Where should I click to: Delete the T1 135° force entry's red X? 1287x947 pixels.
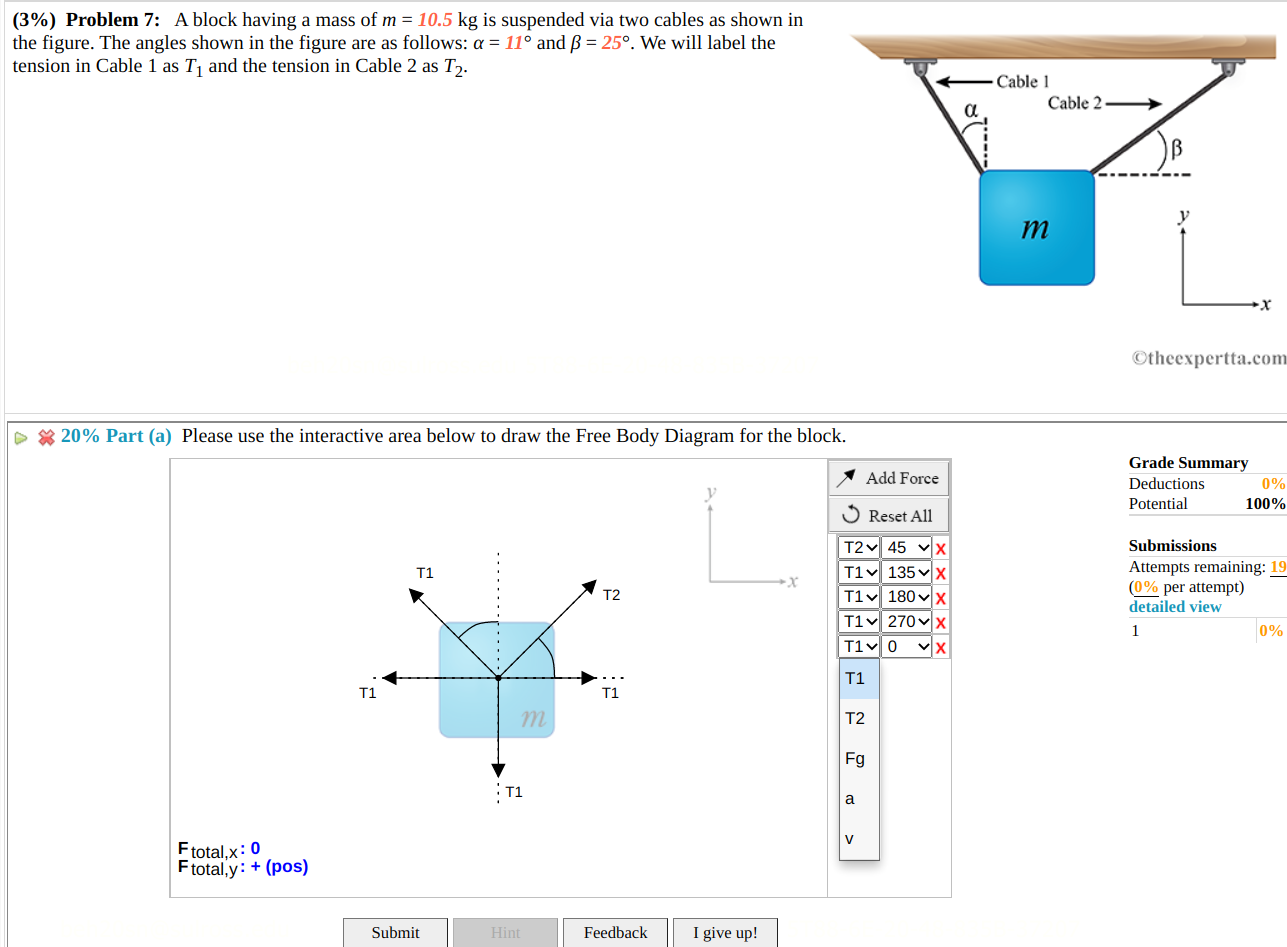coord(942,571)
